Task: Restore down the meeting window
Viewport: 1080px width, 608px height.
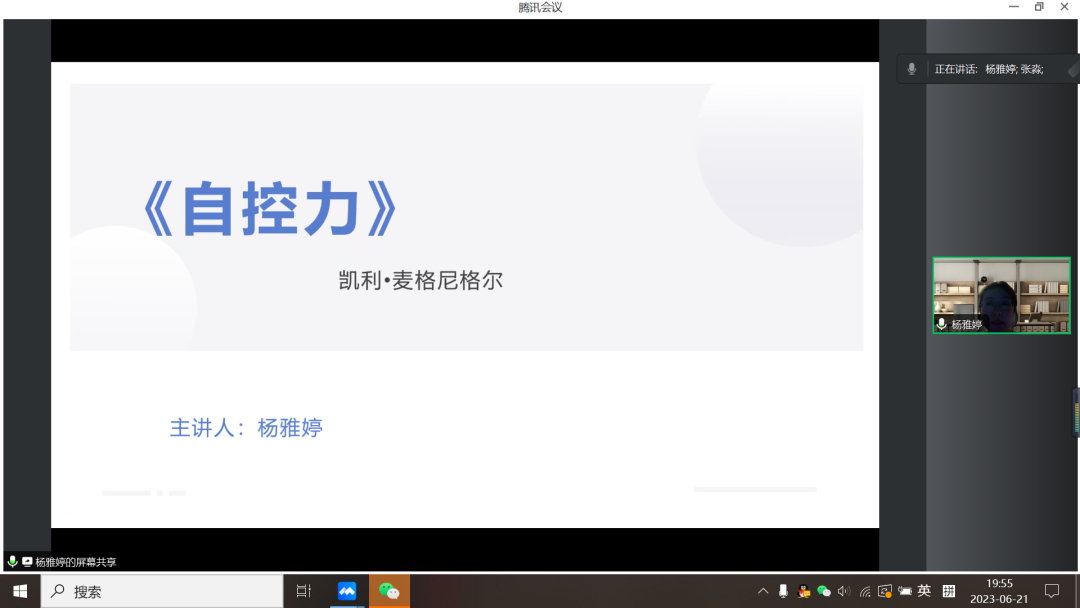Action: [1039, 7]
